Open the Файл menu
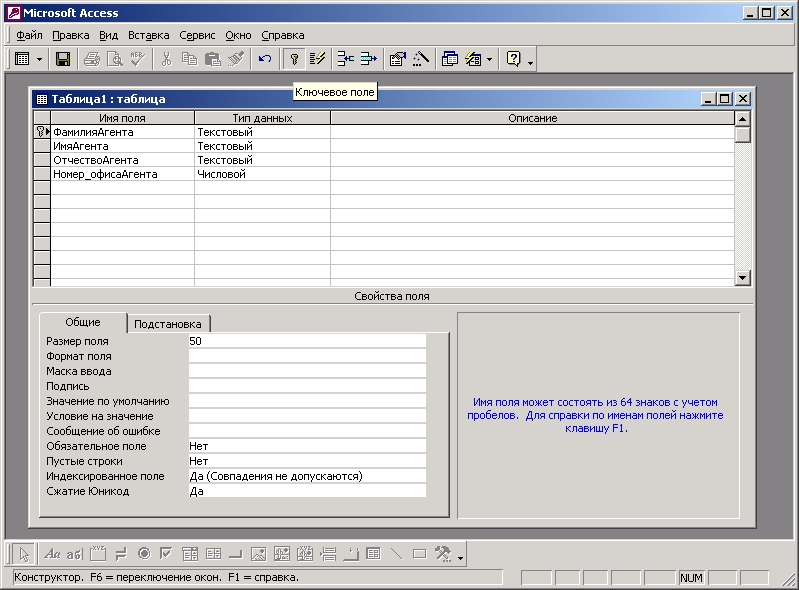The width and height of the screenshot is (799, 590). tap(30, 35)
